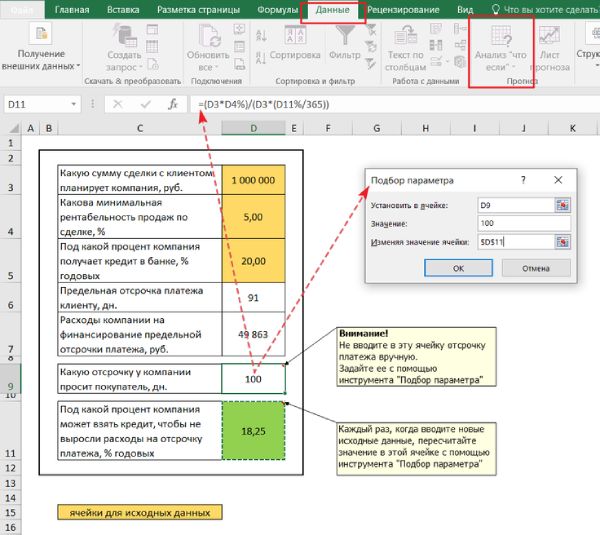Image resolution: width=600 pixels, height=535 pixels.
Task: Click the range selector next to D9 field
Action: tap(563, 204)
